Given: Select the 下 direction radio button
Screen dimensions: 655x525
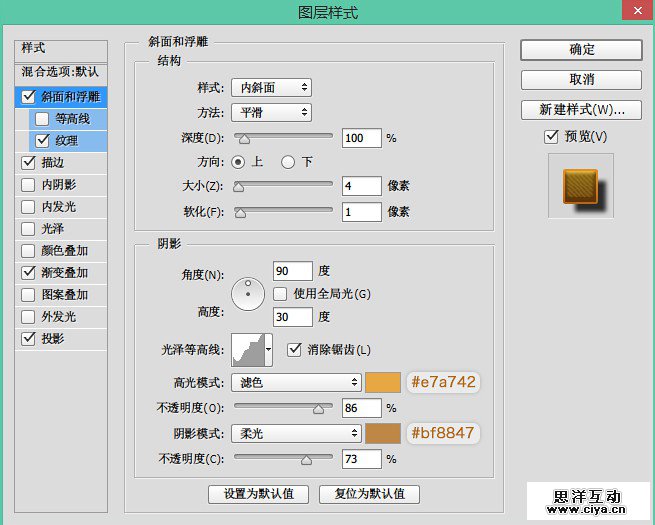Looking at the screenshot, I should pos(288,162).
